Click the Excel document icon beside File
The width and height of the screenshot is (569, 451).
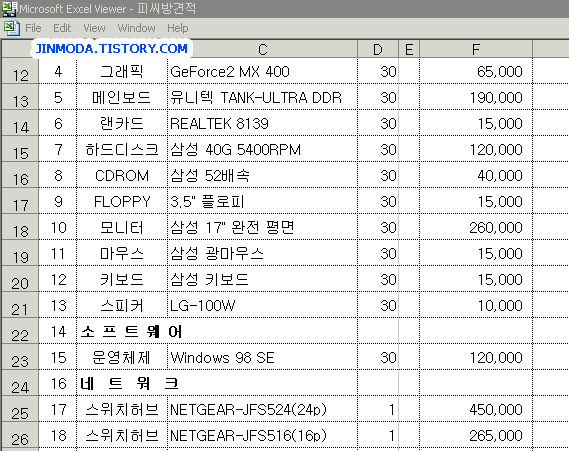click(x=11, y=28)
